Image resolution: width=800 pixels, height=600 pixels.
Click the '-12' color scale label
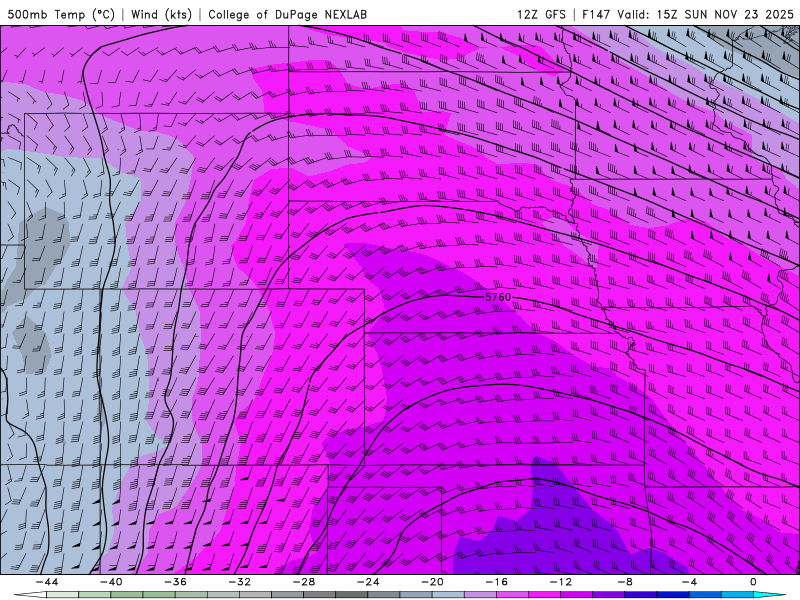561,582
